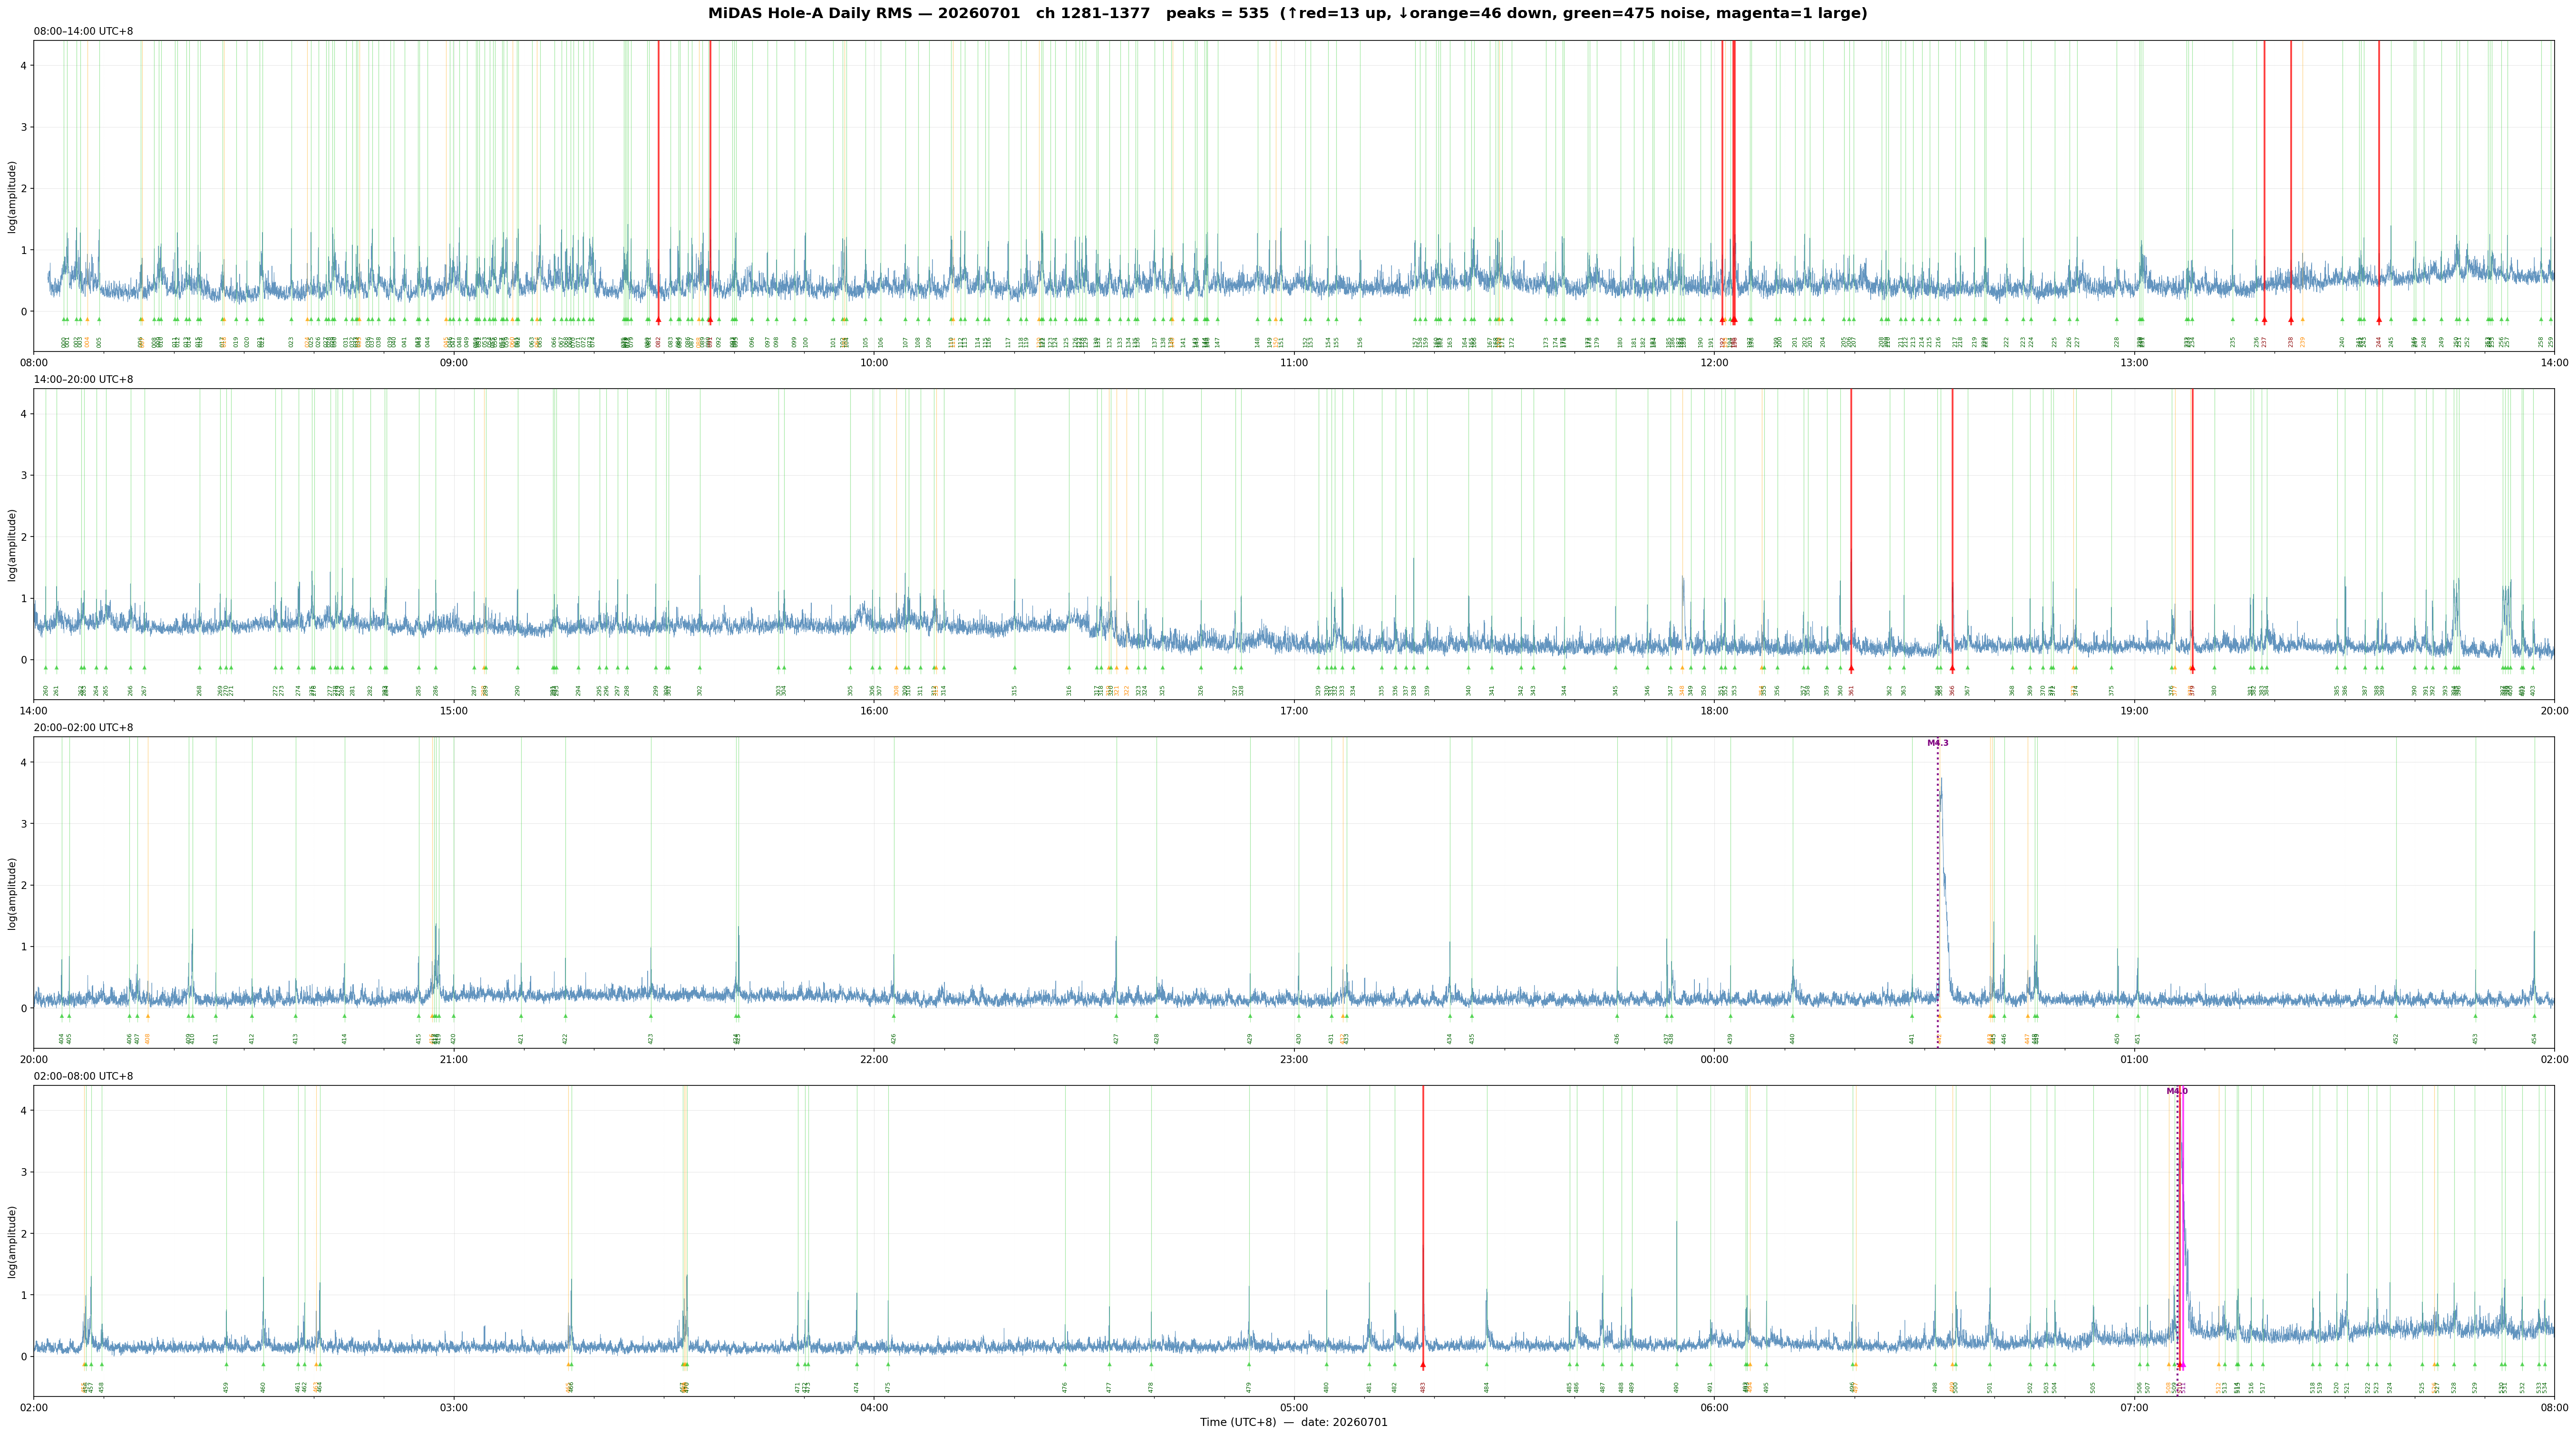The width and height of the screenshot is (2576, 1435).
Task: Click the M4.0 earthquake label
Action: click(2177, 1092)
